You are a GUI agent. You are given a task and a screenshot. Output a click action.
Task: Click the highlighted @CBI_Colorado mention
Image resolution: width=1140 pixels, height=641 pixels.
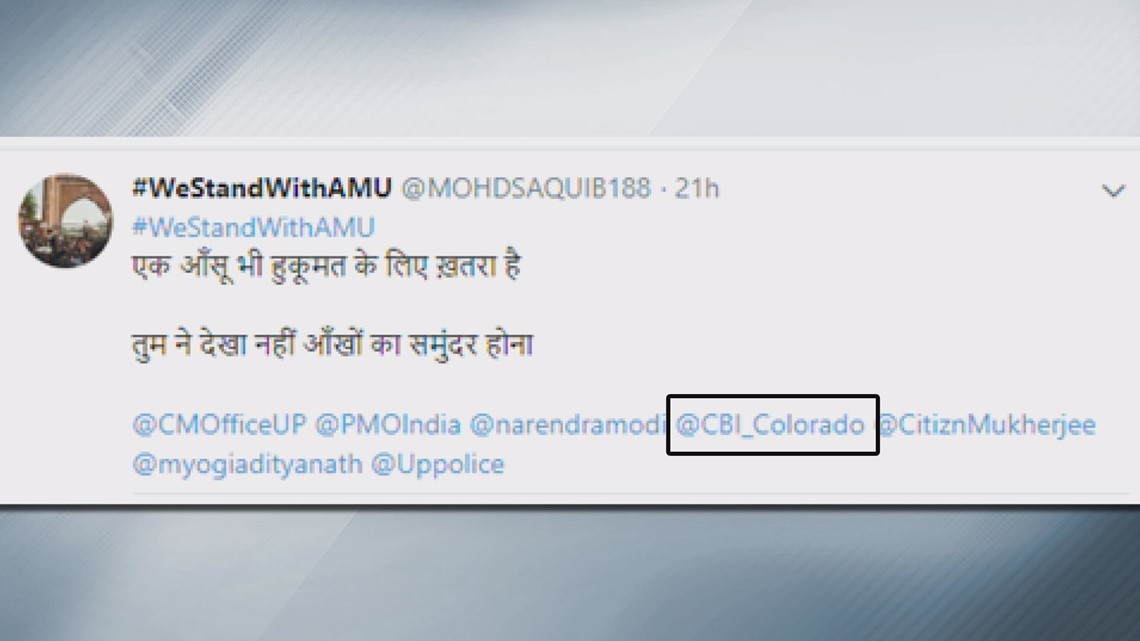(771, 424)
